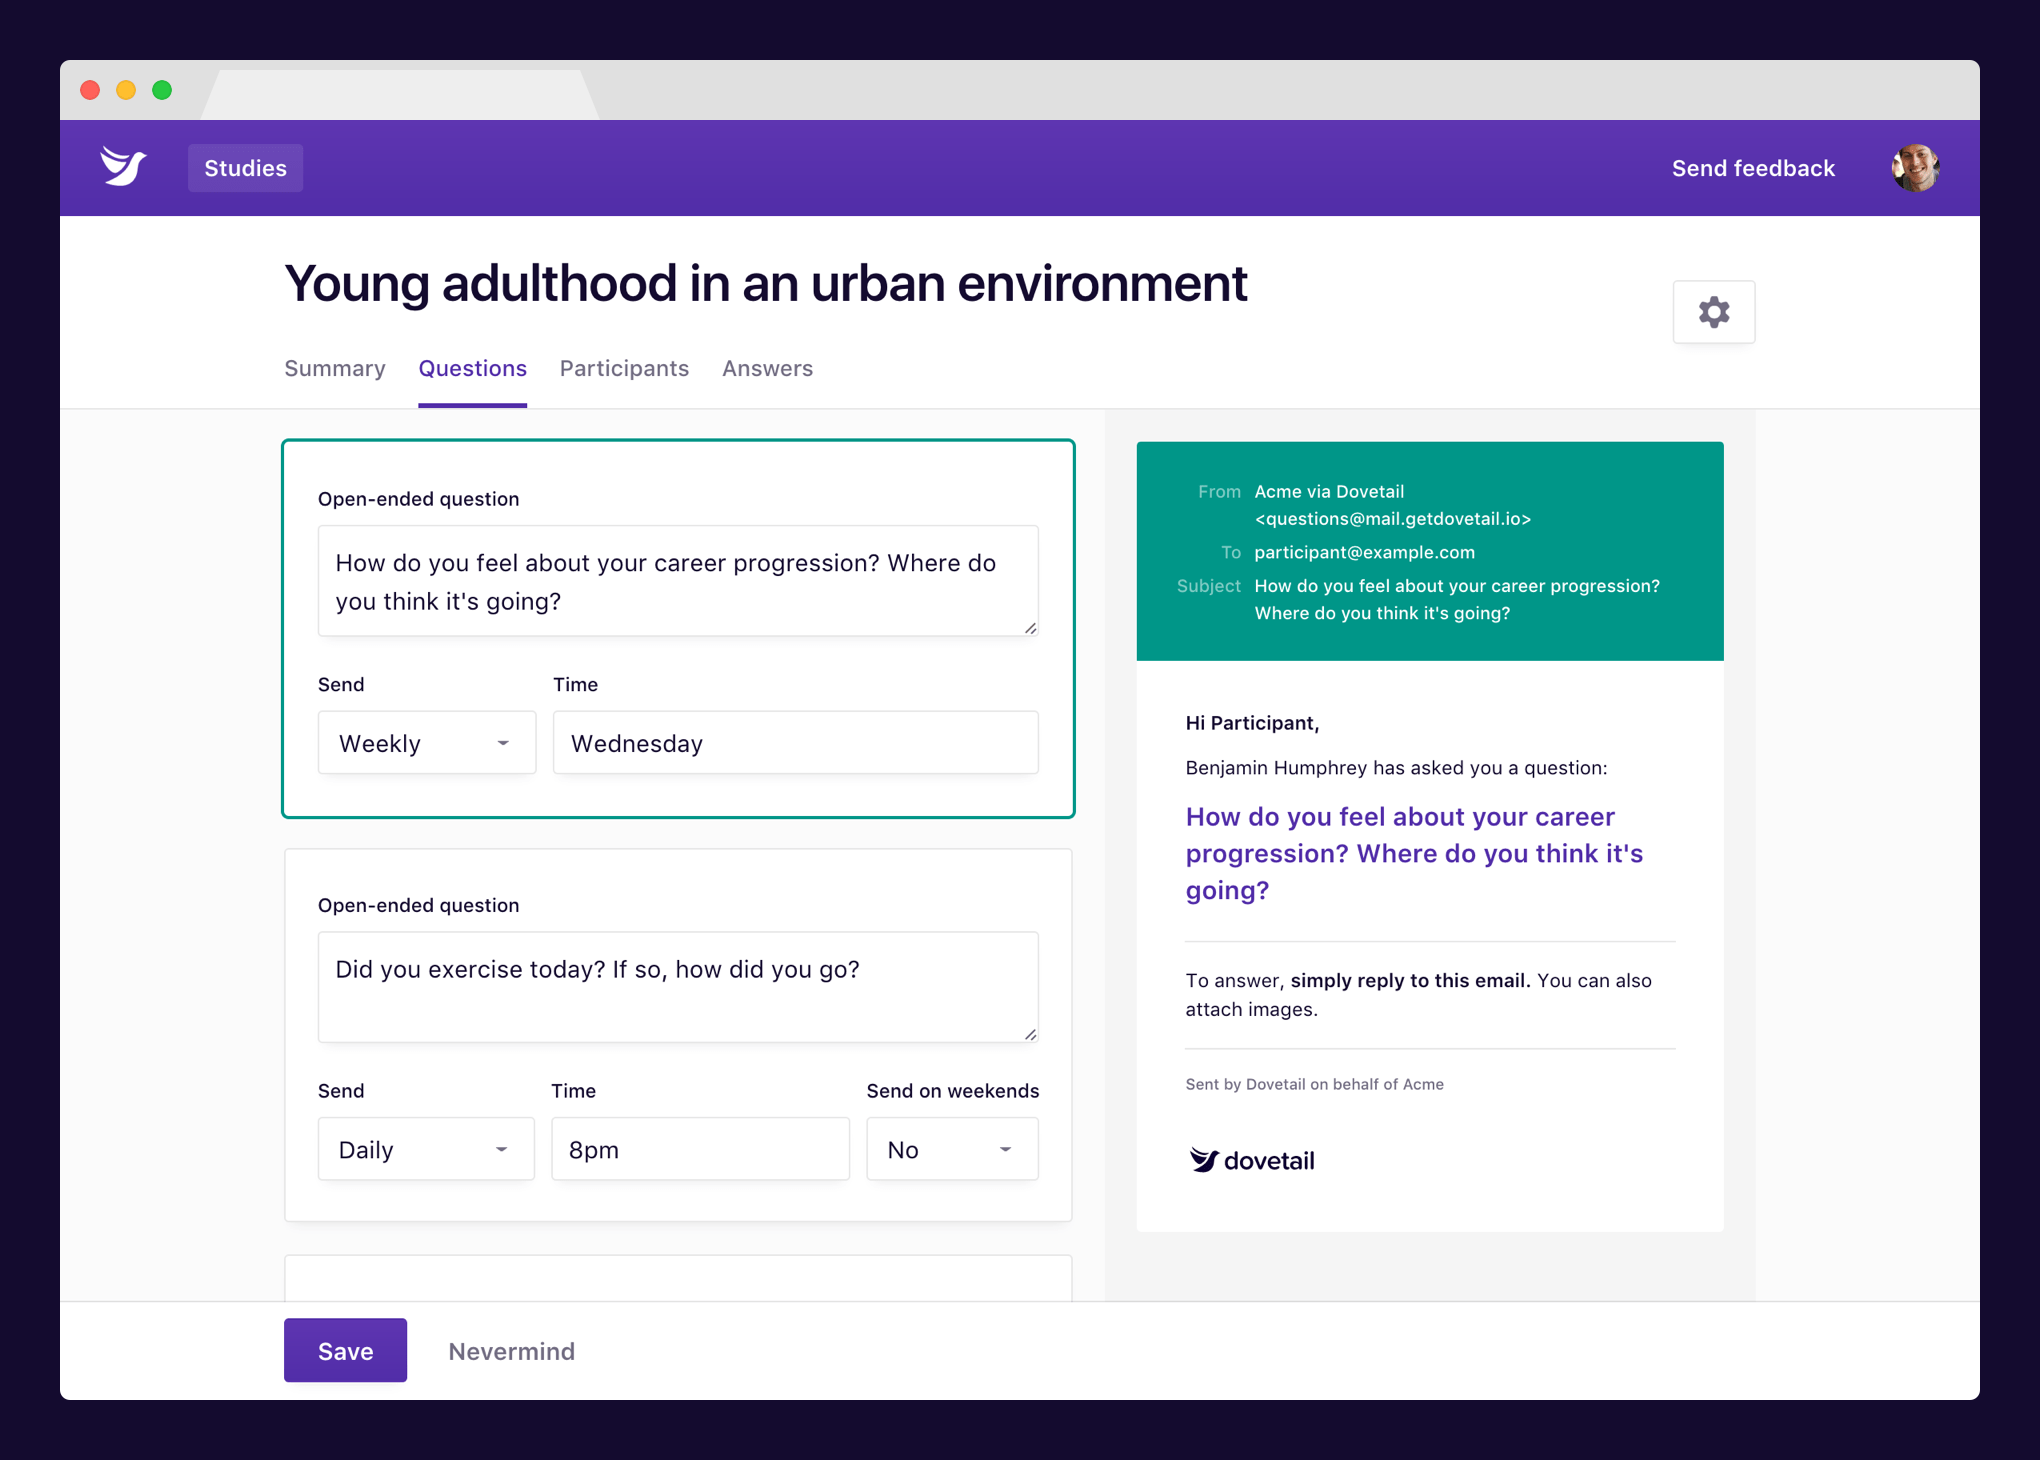The image size is (2040, 1460).
Task: Open the Studies navigation button
Action: point(245,168)
